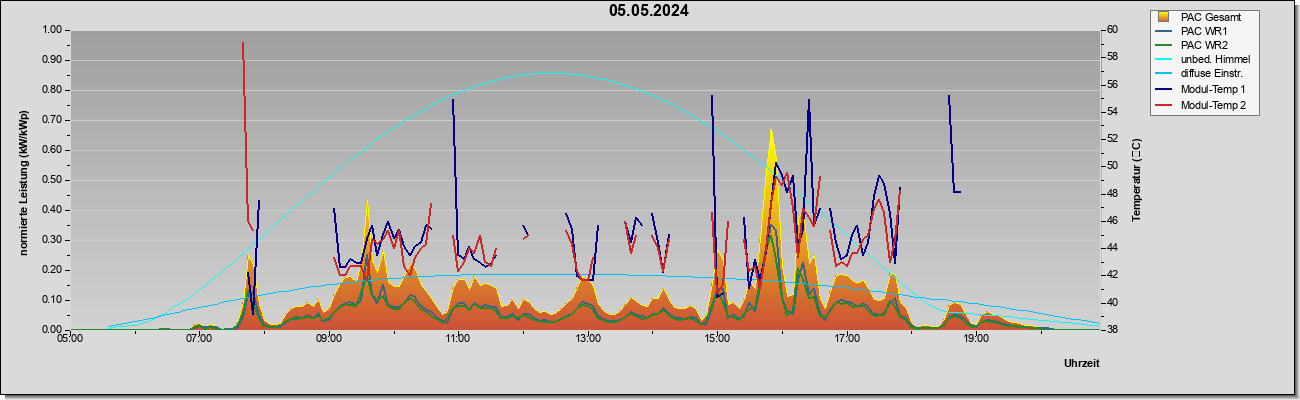Click the 38 value on the temperature axis
This screenshot has height=400, width=1300.
1112,329
